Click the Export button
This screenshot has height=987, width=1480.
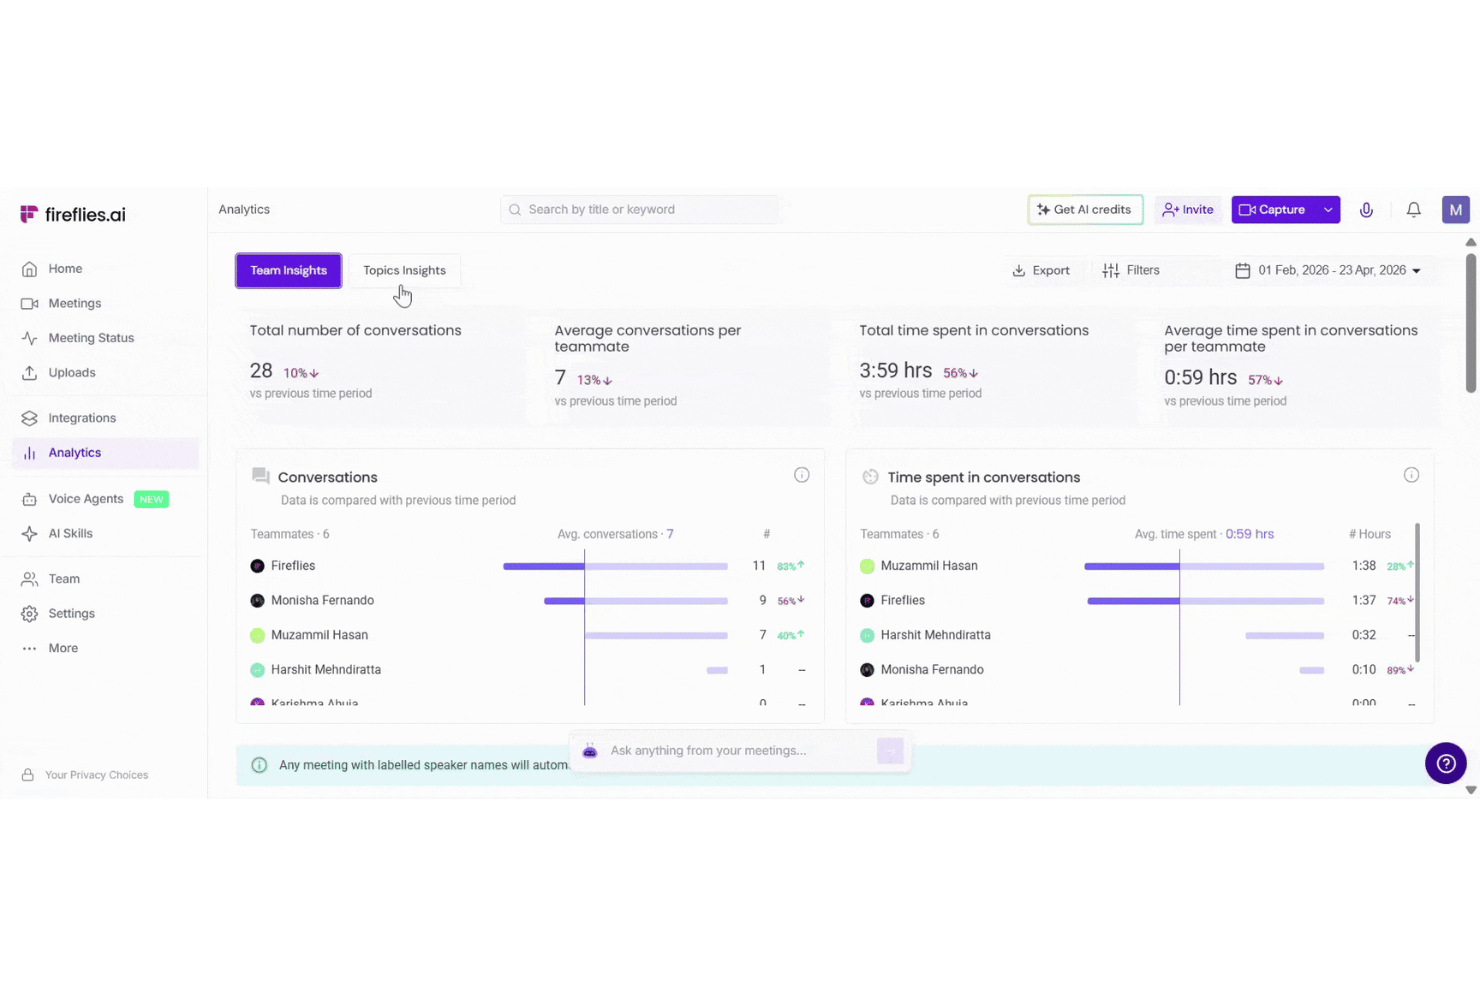(x=1041, y=271)
